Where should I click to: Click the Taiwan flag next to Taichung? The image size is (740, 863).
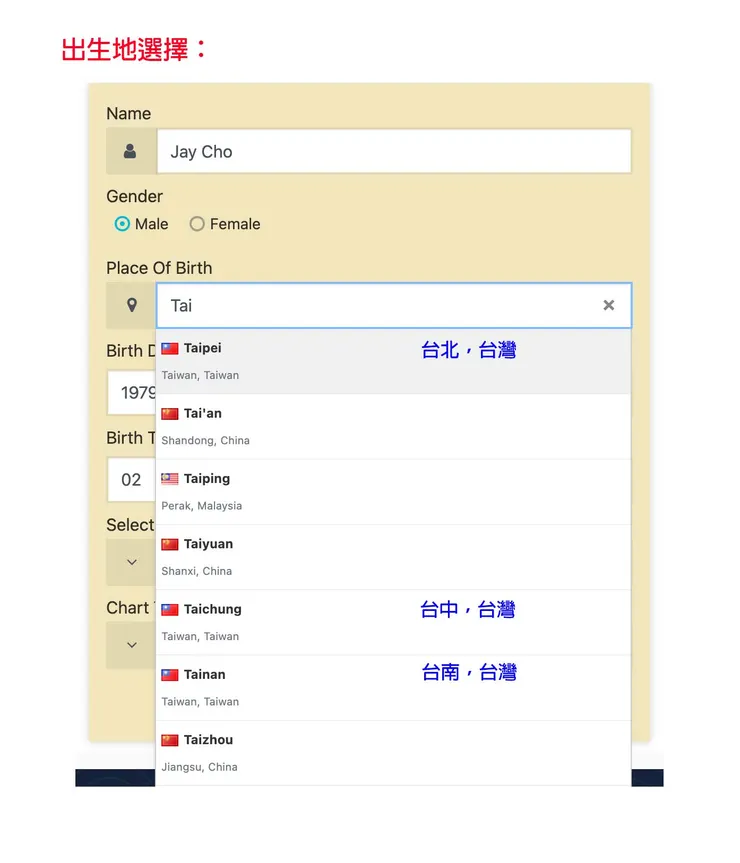point(169,610)
